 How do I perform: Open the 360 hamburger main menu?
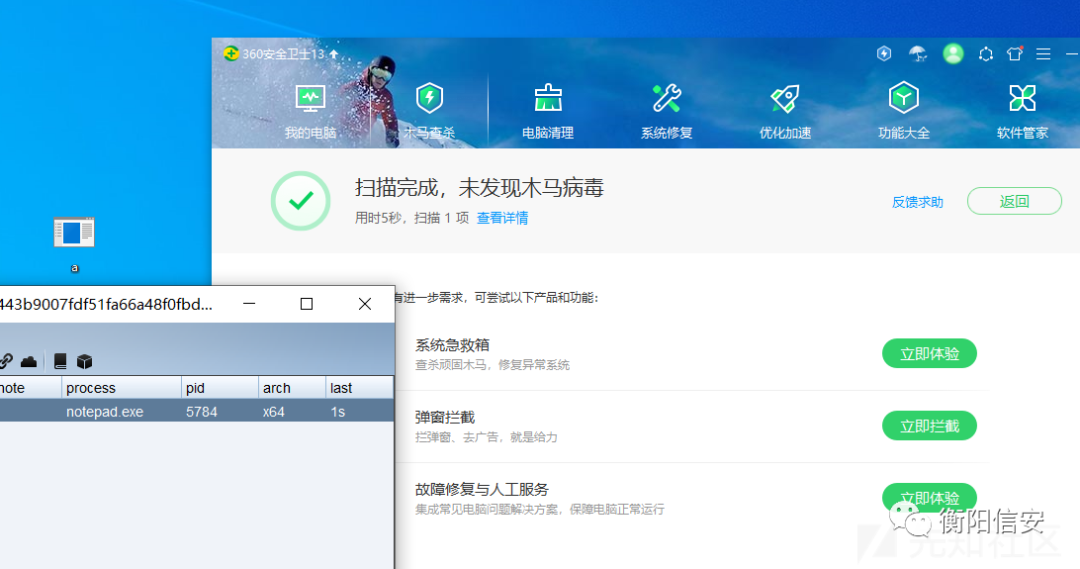point(1043,54)
